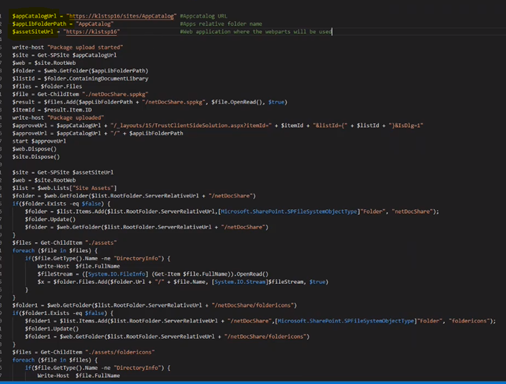Click the $list.Items.Add line ending with "netDocShare");
The height and width of the screenshot is (384, 506).
click(232, 212)
